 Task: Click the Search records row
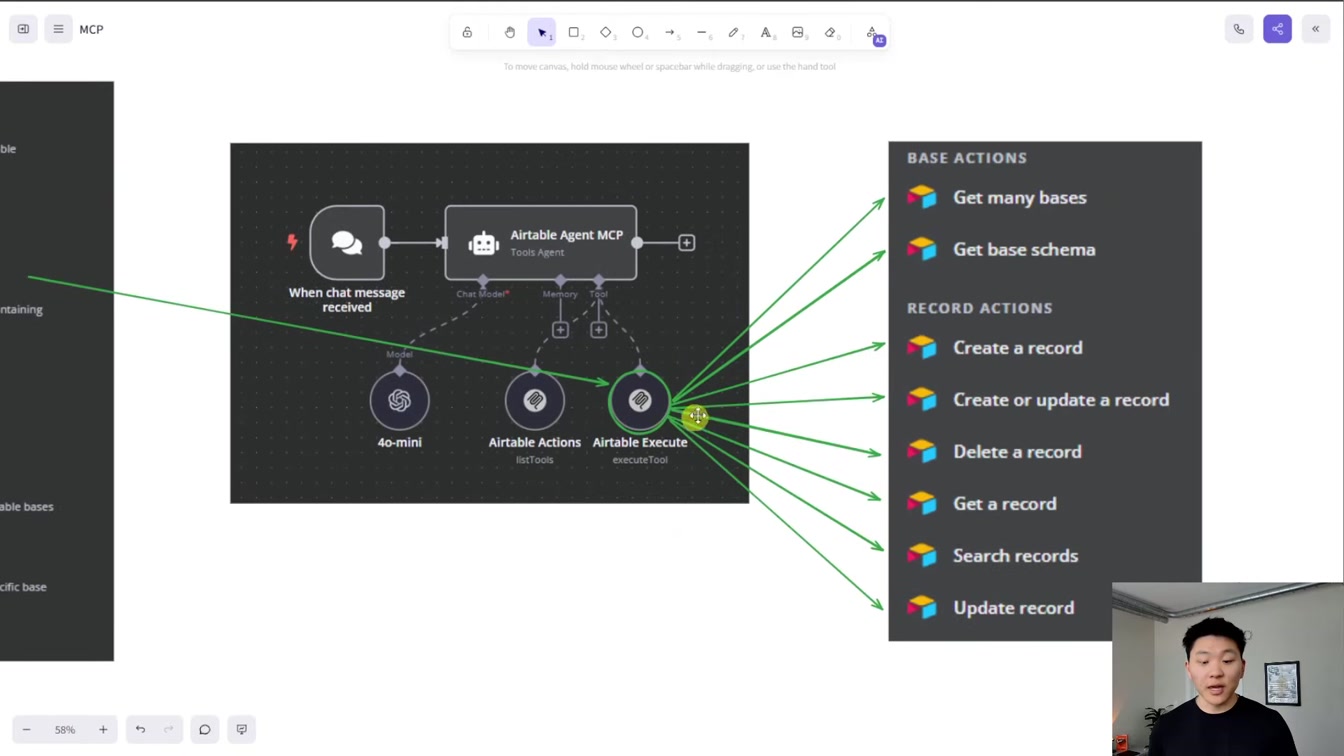[x=1045, y=555]
